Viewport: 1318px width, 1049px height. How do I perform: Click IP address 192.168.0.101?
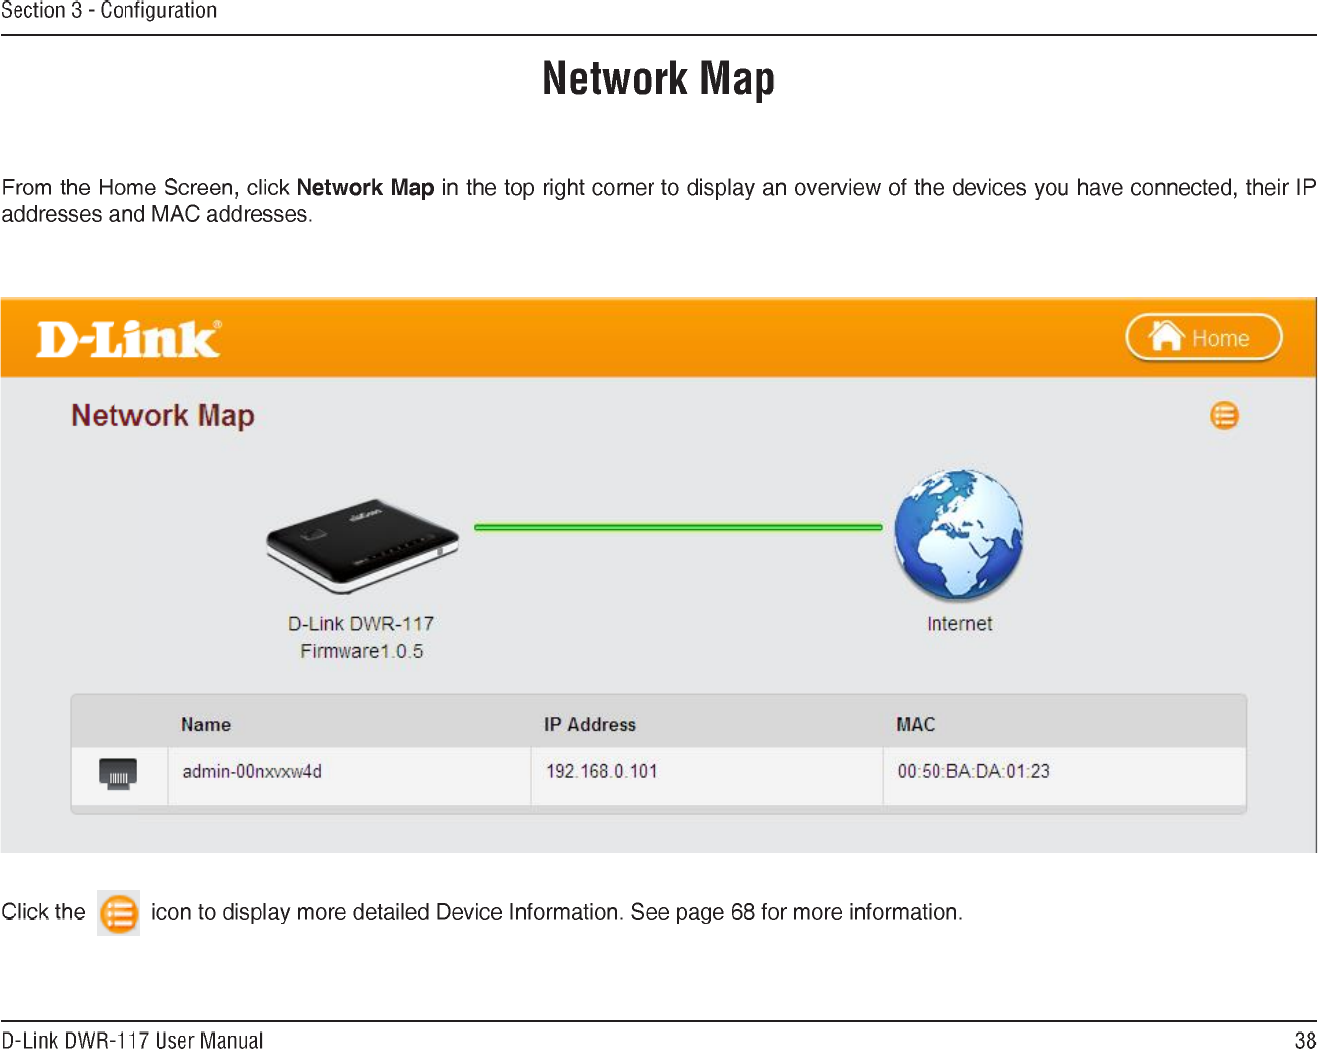point(601,771)
